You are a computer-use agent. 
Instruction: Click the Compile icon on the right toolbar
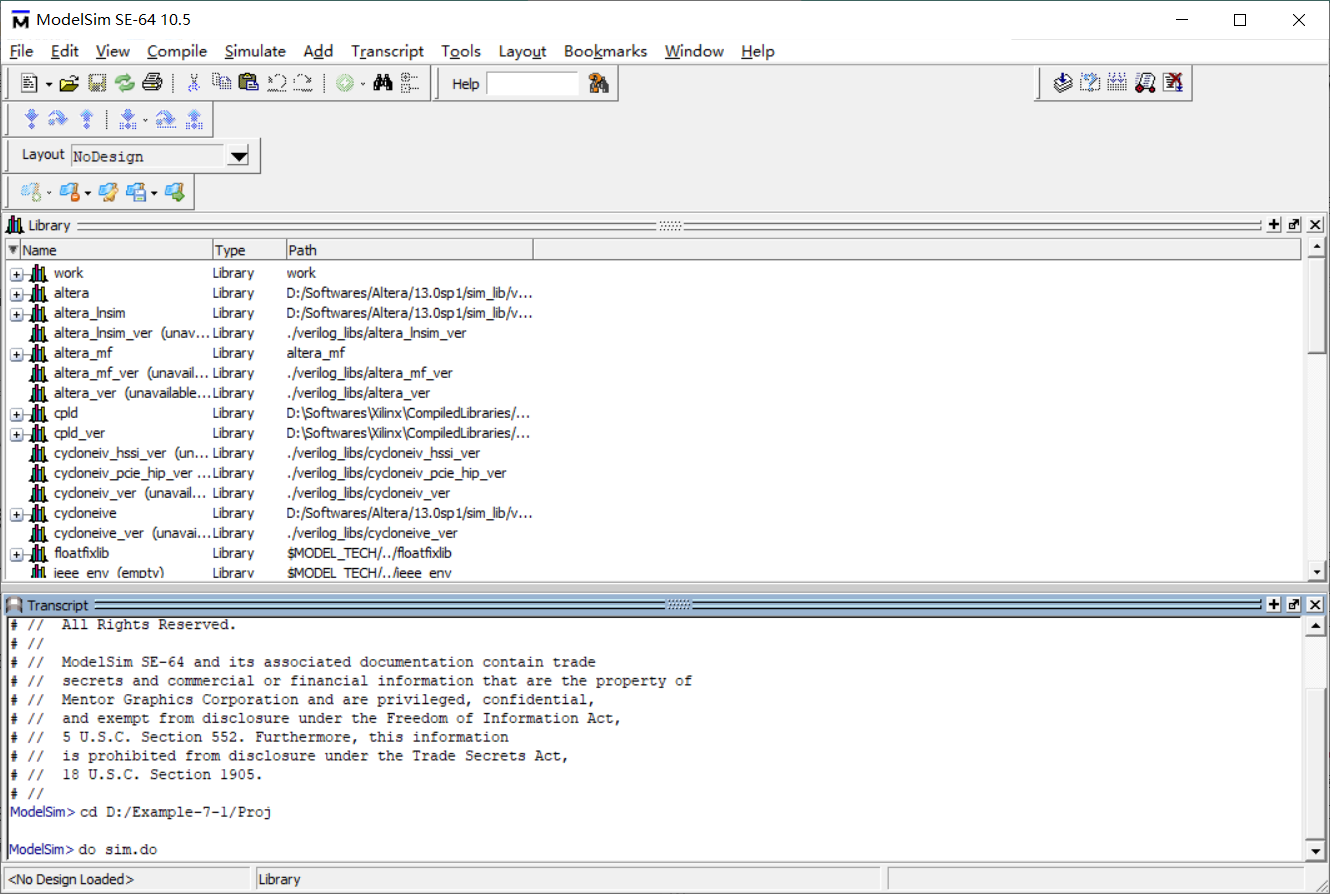coord(1063,83)
